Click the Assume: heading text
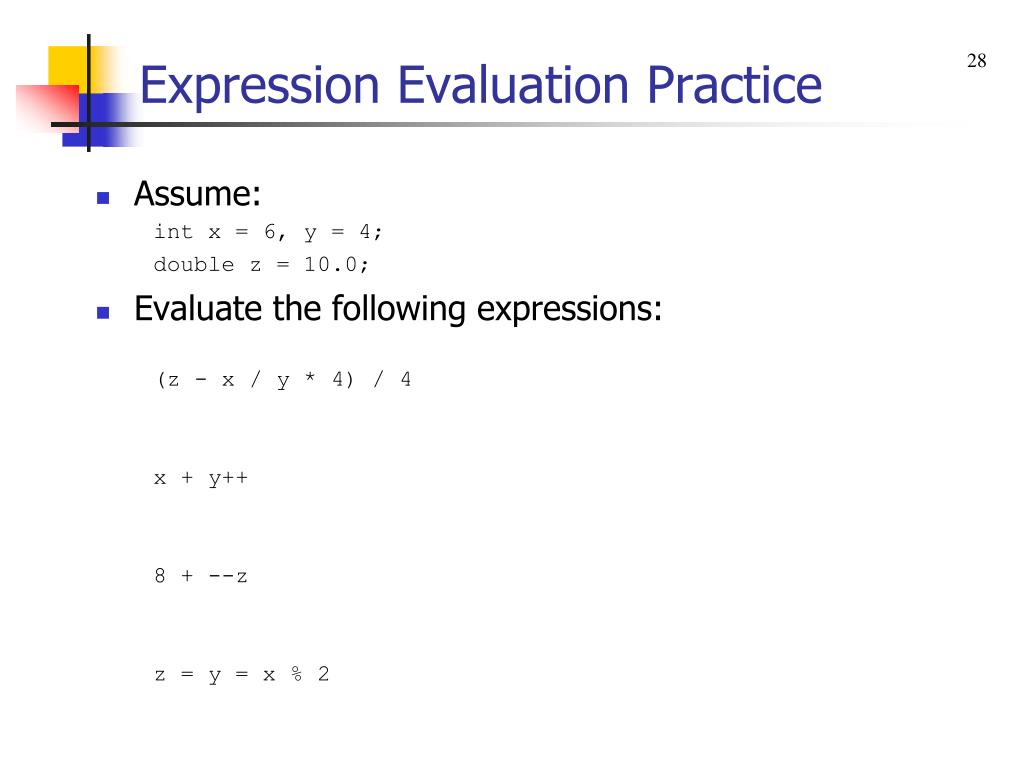Image resolution: width=1024 pixels, height=768 pixels. pyautogui.click(x=197, y=194)
